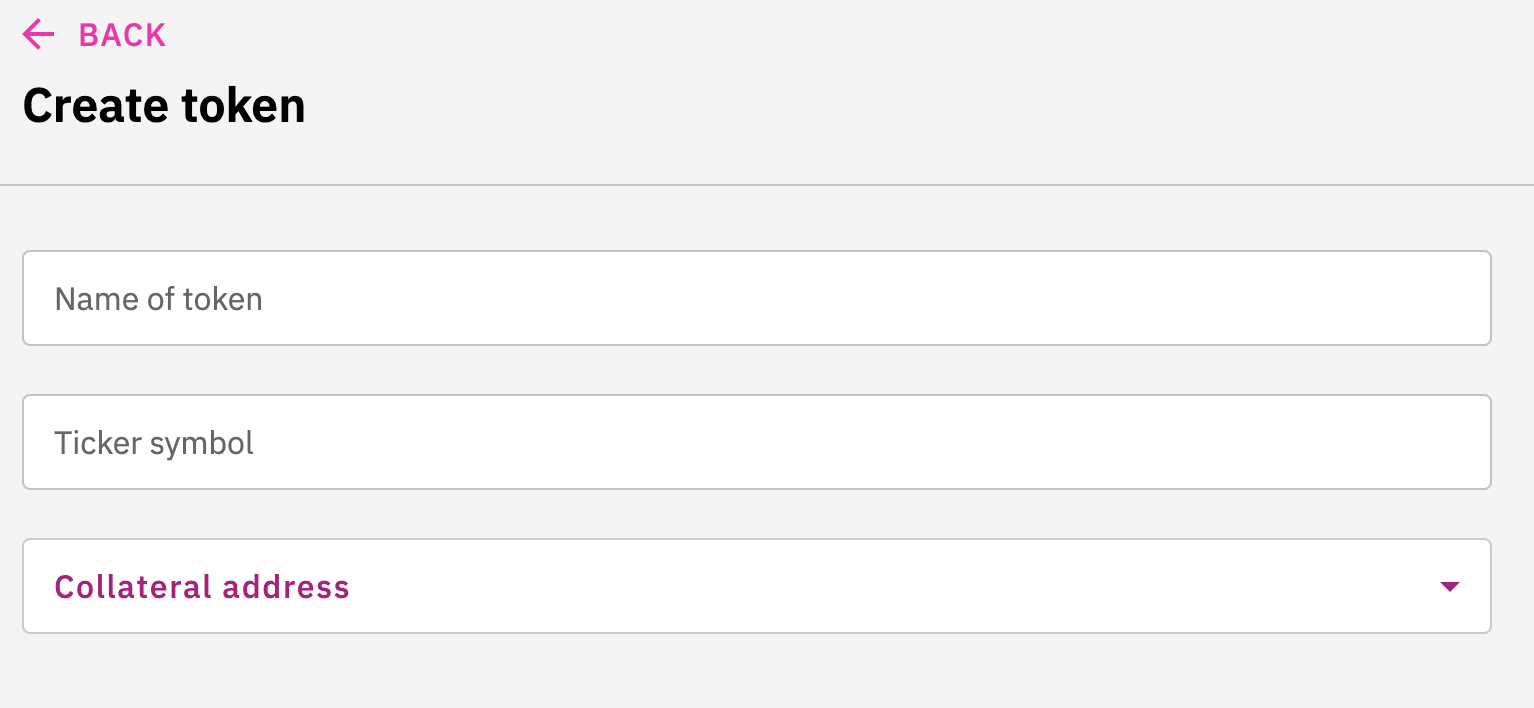Click the word "token" in the heading
This screenshot has width=1534, height=708.
[x=243, y=106]
